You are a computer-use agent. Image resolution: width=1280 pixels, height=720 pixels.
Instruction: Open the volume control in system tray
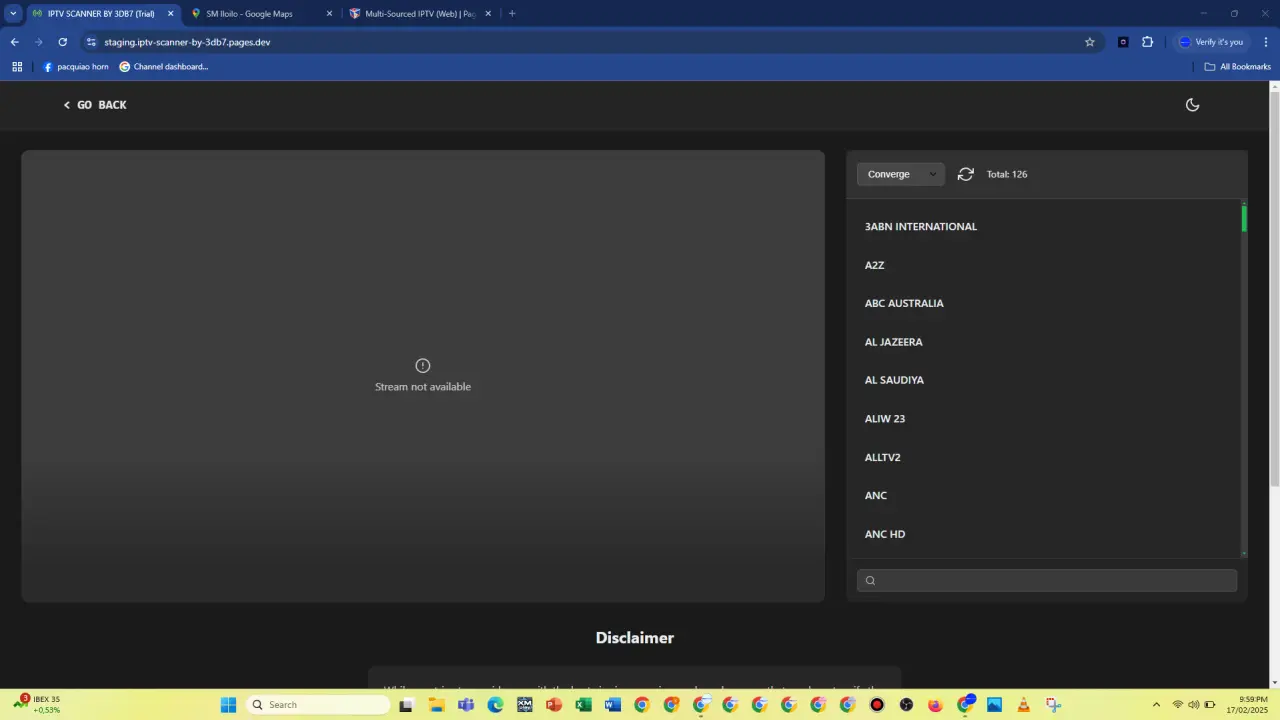coord(1193,705)
